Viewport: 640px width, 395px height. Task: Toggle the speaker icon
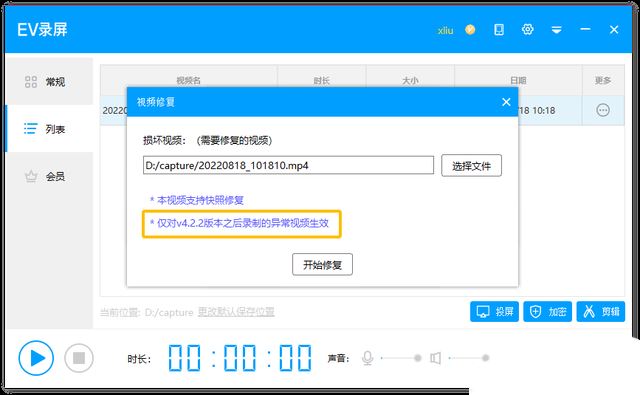click(x=436, y=358)
